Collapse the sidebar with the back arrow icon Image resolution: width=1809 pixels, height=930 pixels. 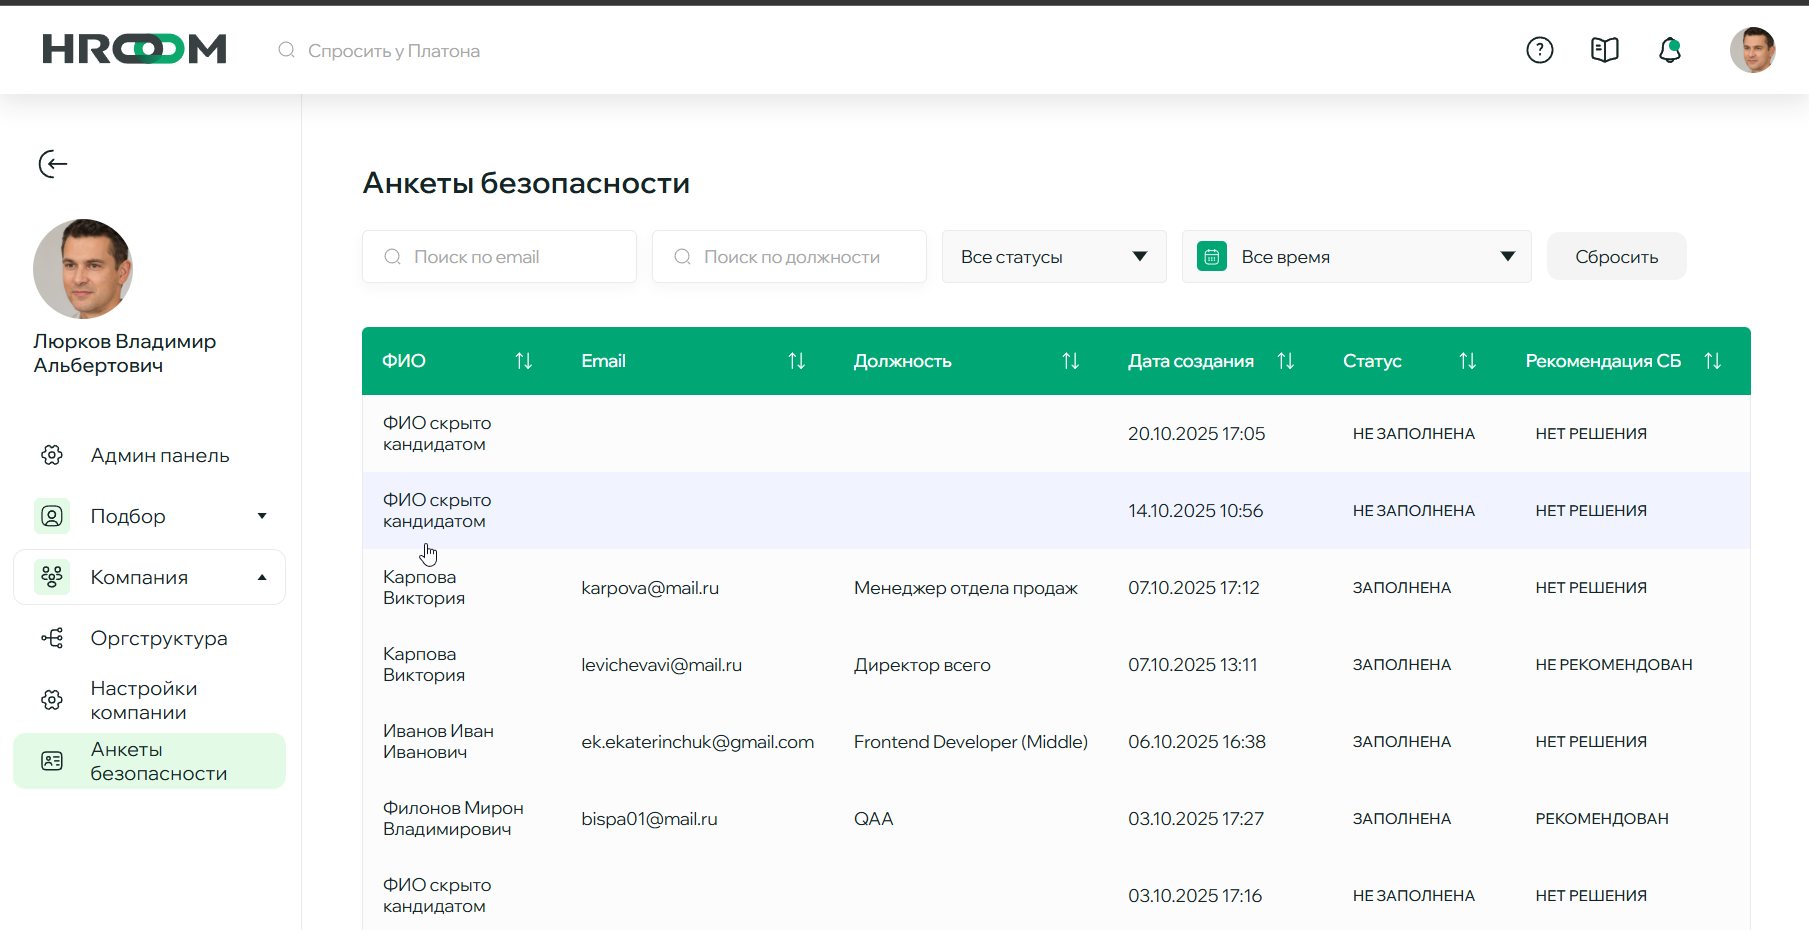(52, 164)
